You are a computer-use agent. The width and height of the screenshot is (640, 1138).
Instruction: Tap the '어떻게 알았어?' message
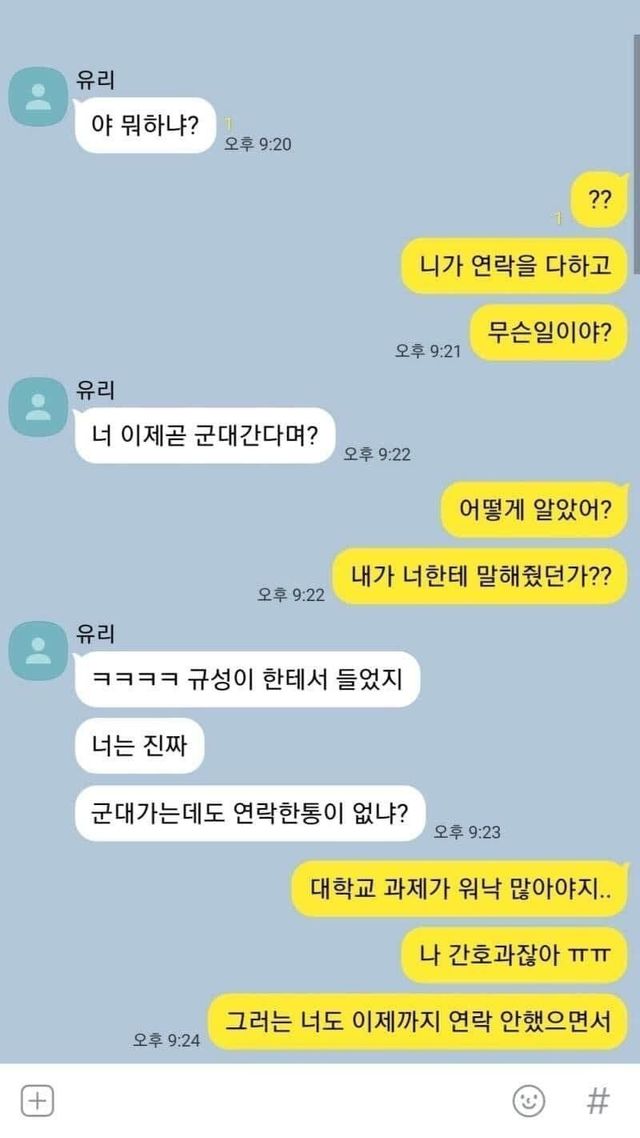click(x=534, y=509)
